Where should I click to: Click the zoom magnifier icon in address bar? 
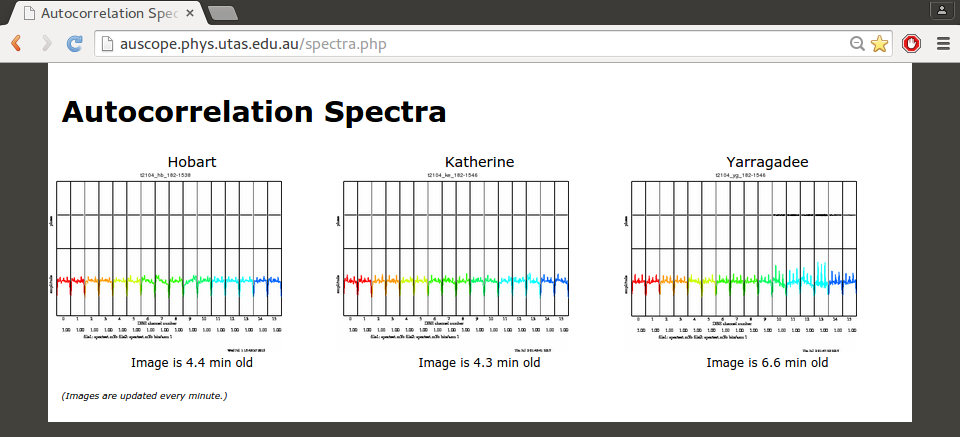(857, 44)
